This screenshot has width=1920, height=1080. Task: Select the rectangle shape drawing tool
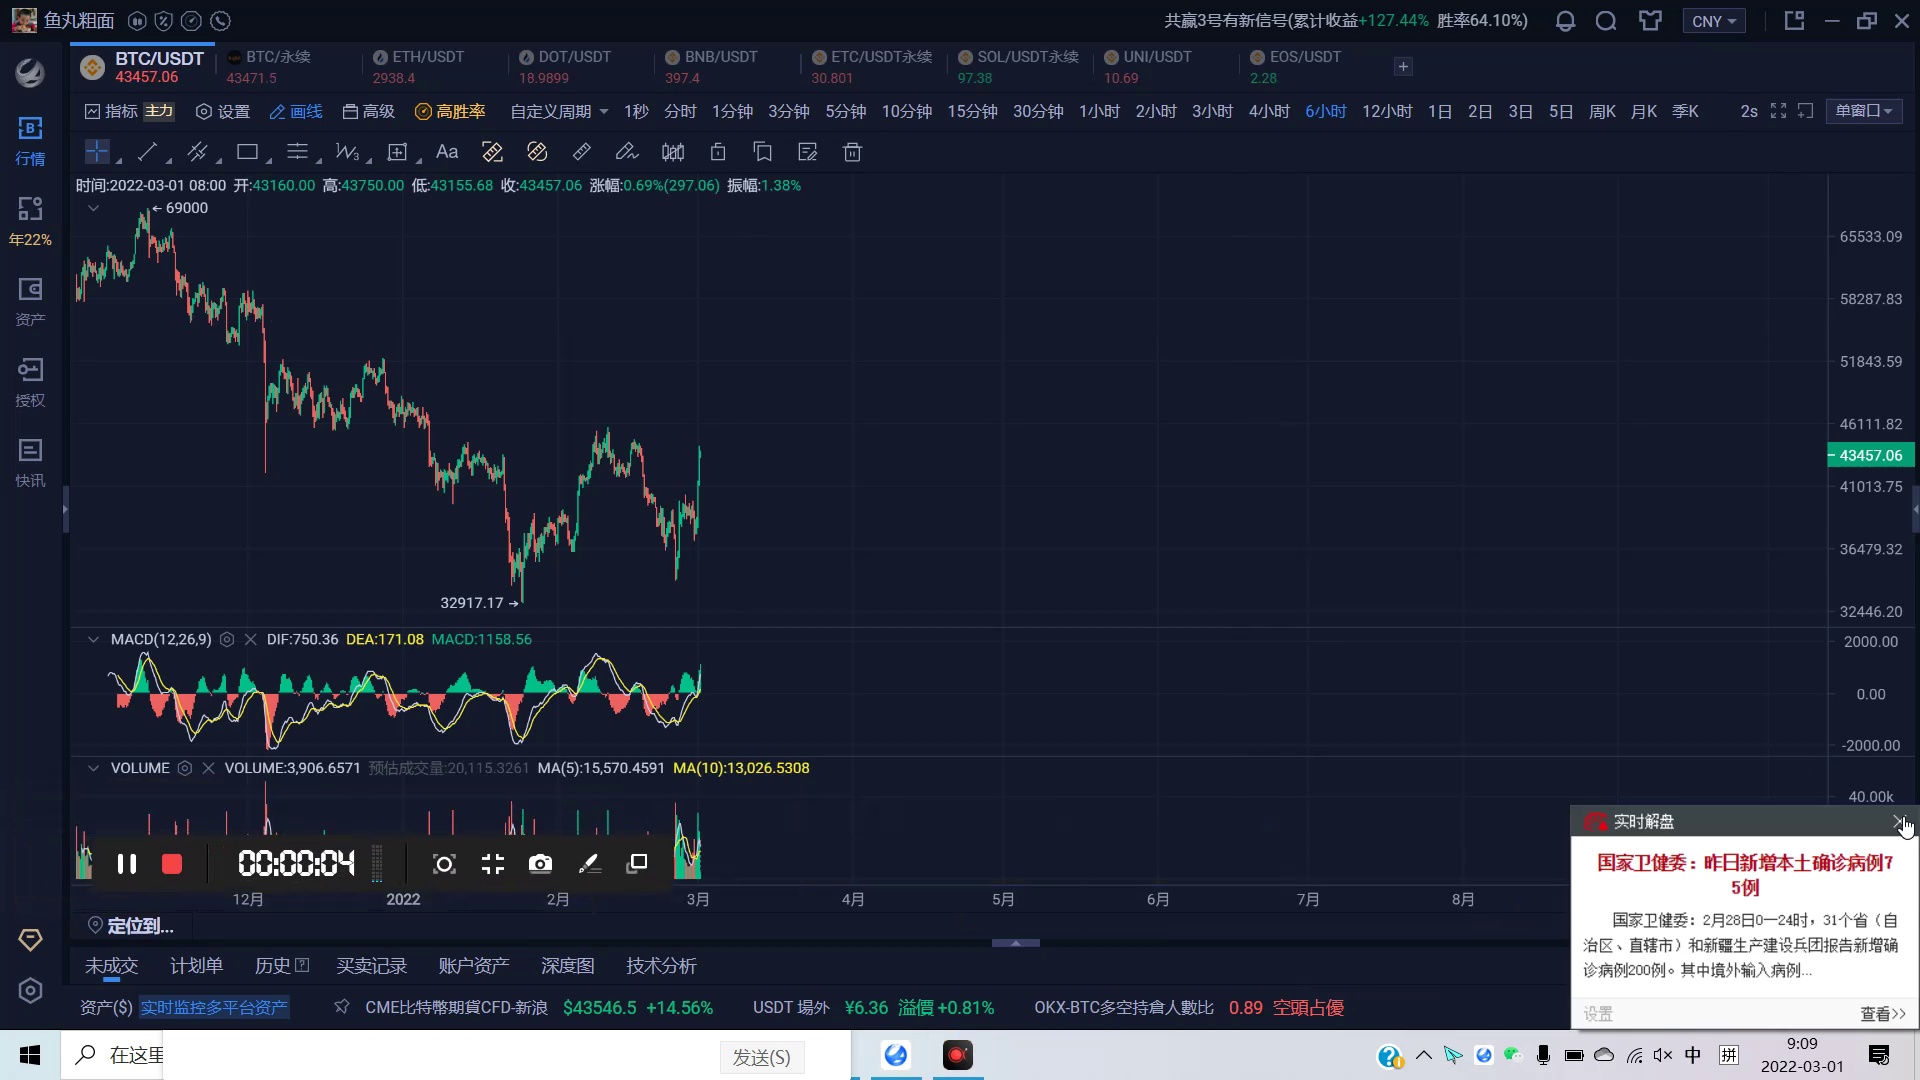247,152
